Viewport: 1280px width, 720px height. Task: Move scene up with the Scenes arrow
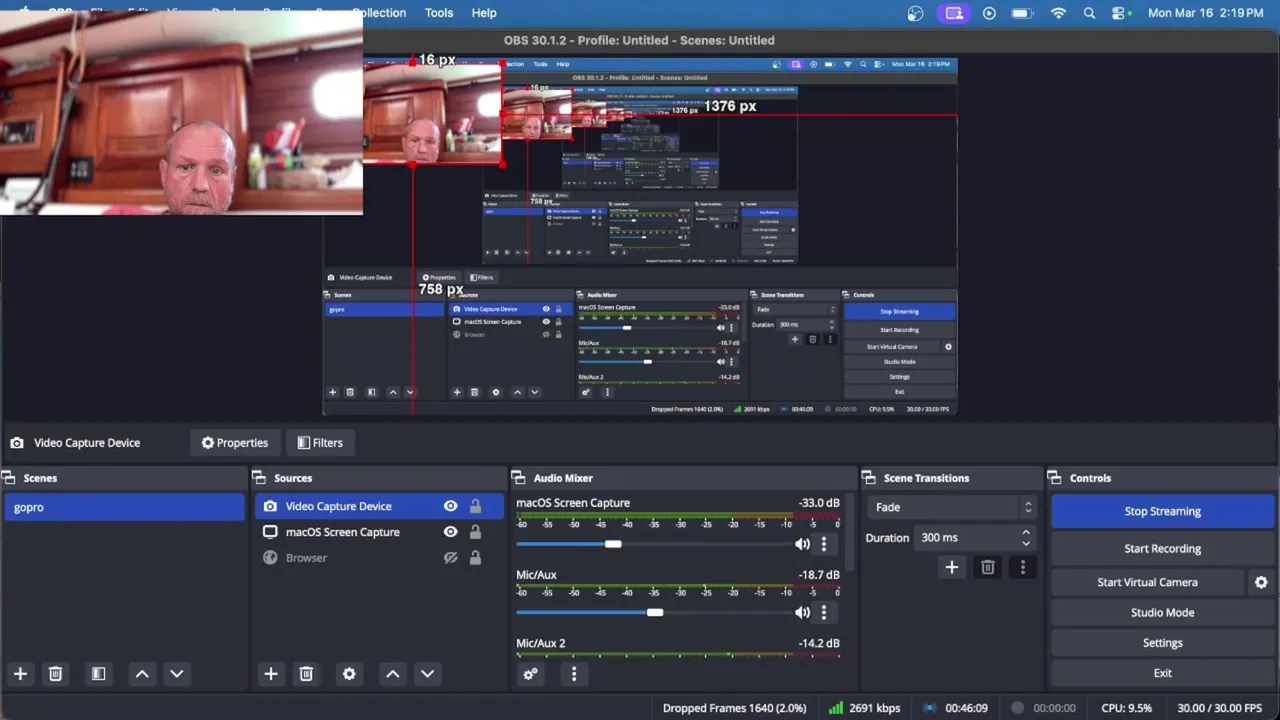pyautogui.click(x=142, y=674)
